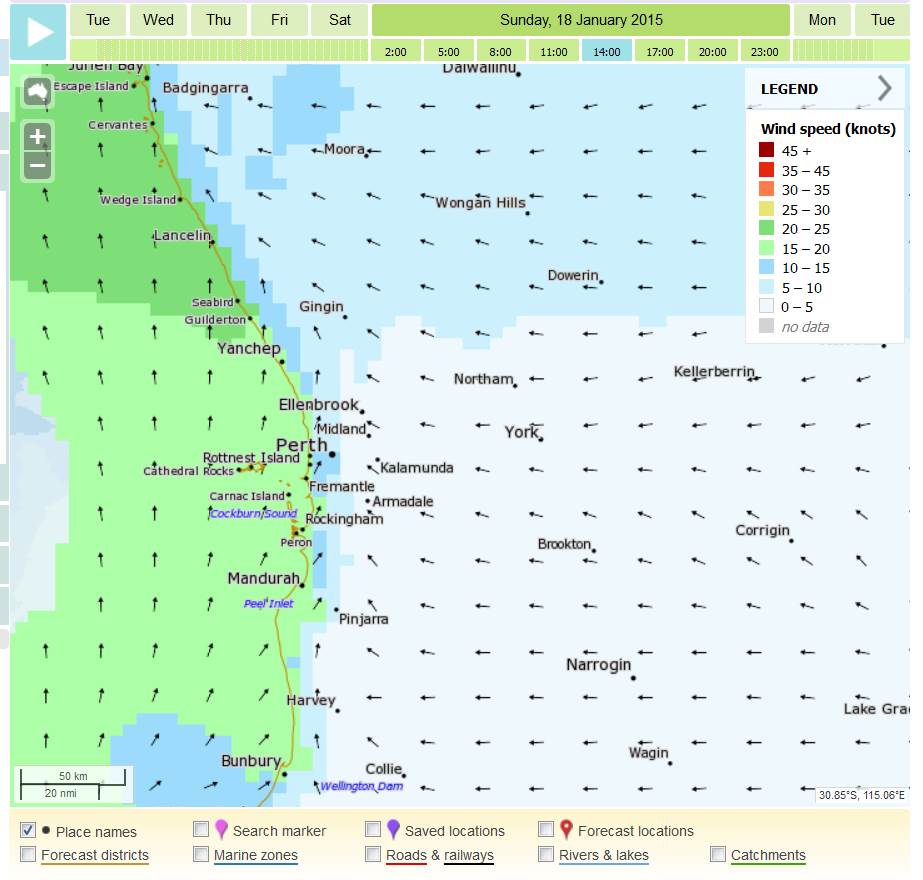Select the Wed day tab

[158, 20]
